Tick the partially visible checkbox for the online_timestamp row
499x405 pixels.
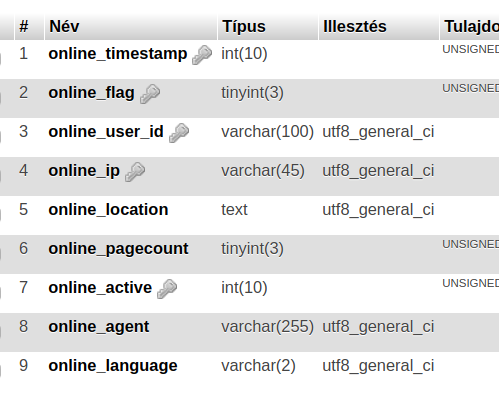tap(0, 59)
